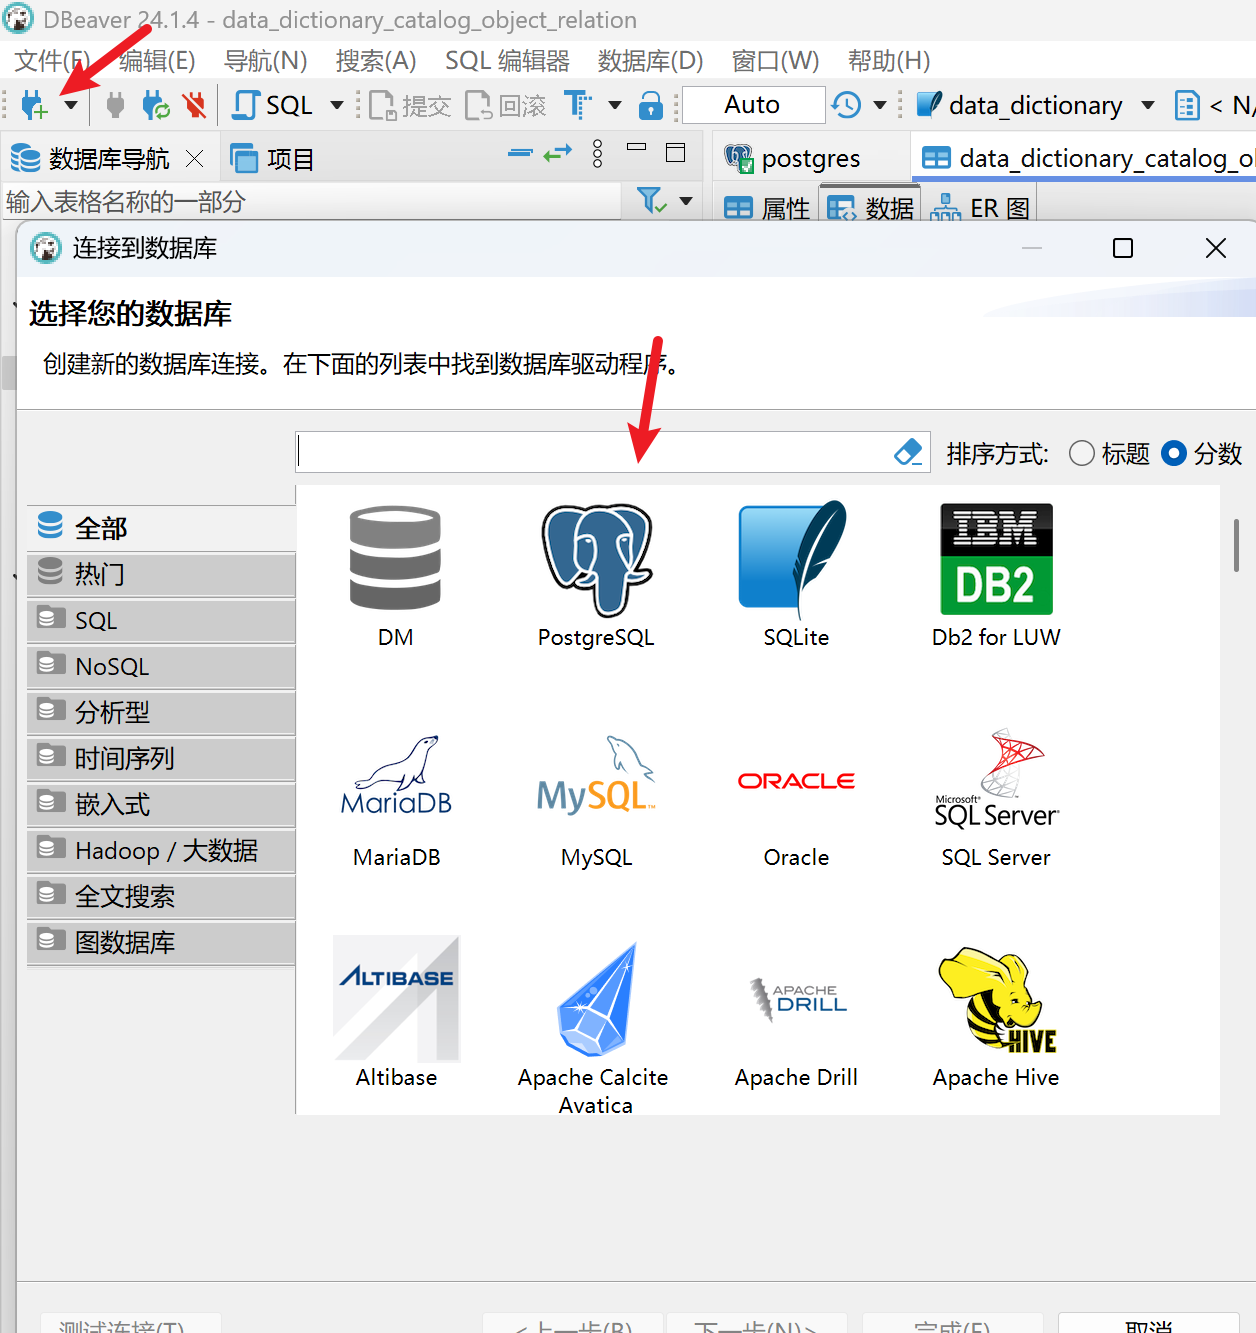Viewport: 1256px width, 1333px height.
Task: Click the navigator filter funnel icon
Action: coord(652,201)
